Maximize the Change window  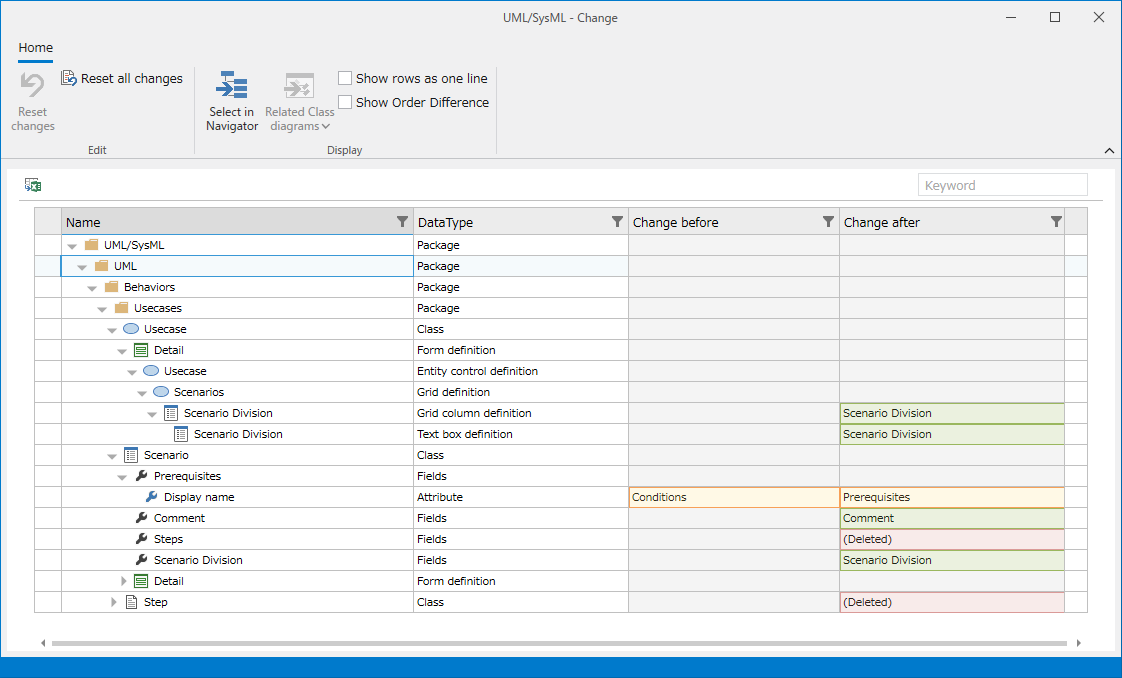pyautogui.click(x=1055, y=17)
